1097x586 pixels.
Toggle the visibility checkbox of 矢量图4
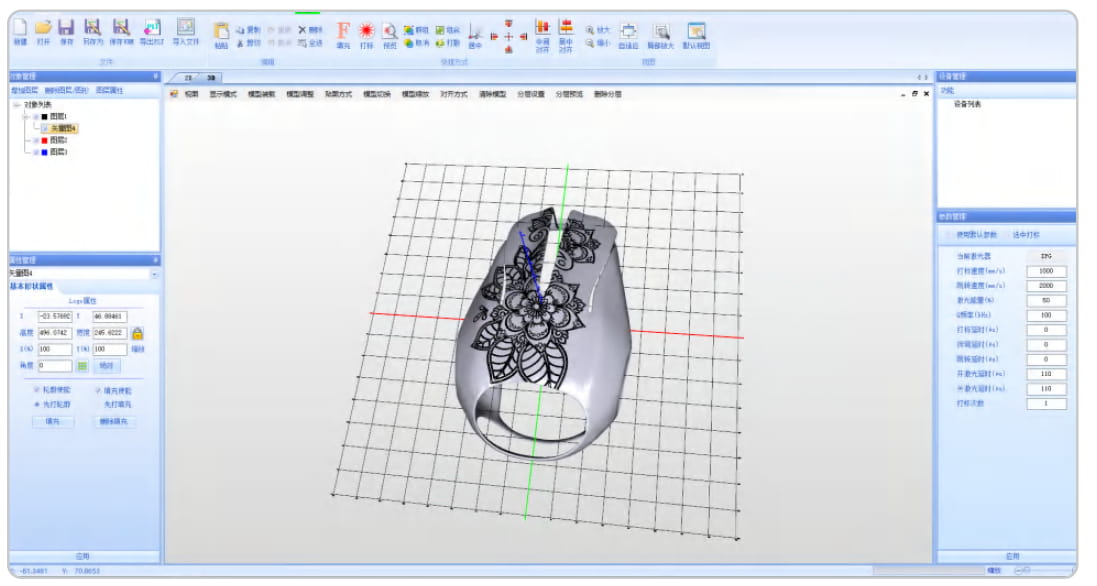[43, 127]
